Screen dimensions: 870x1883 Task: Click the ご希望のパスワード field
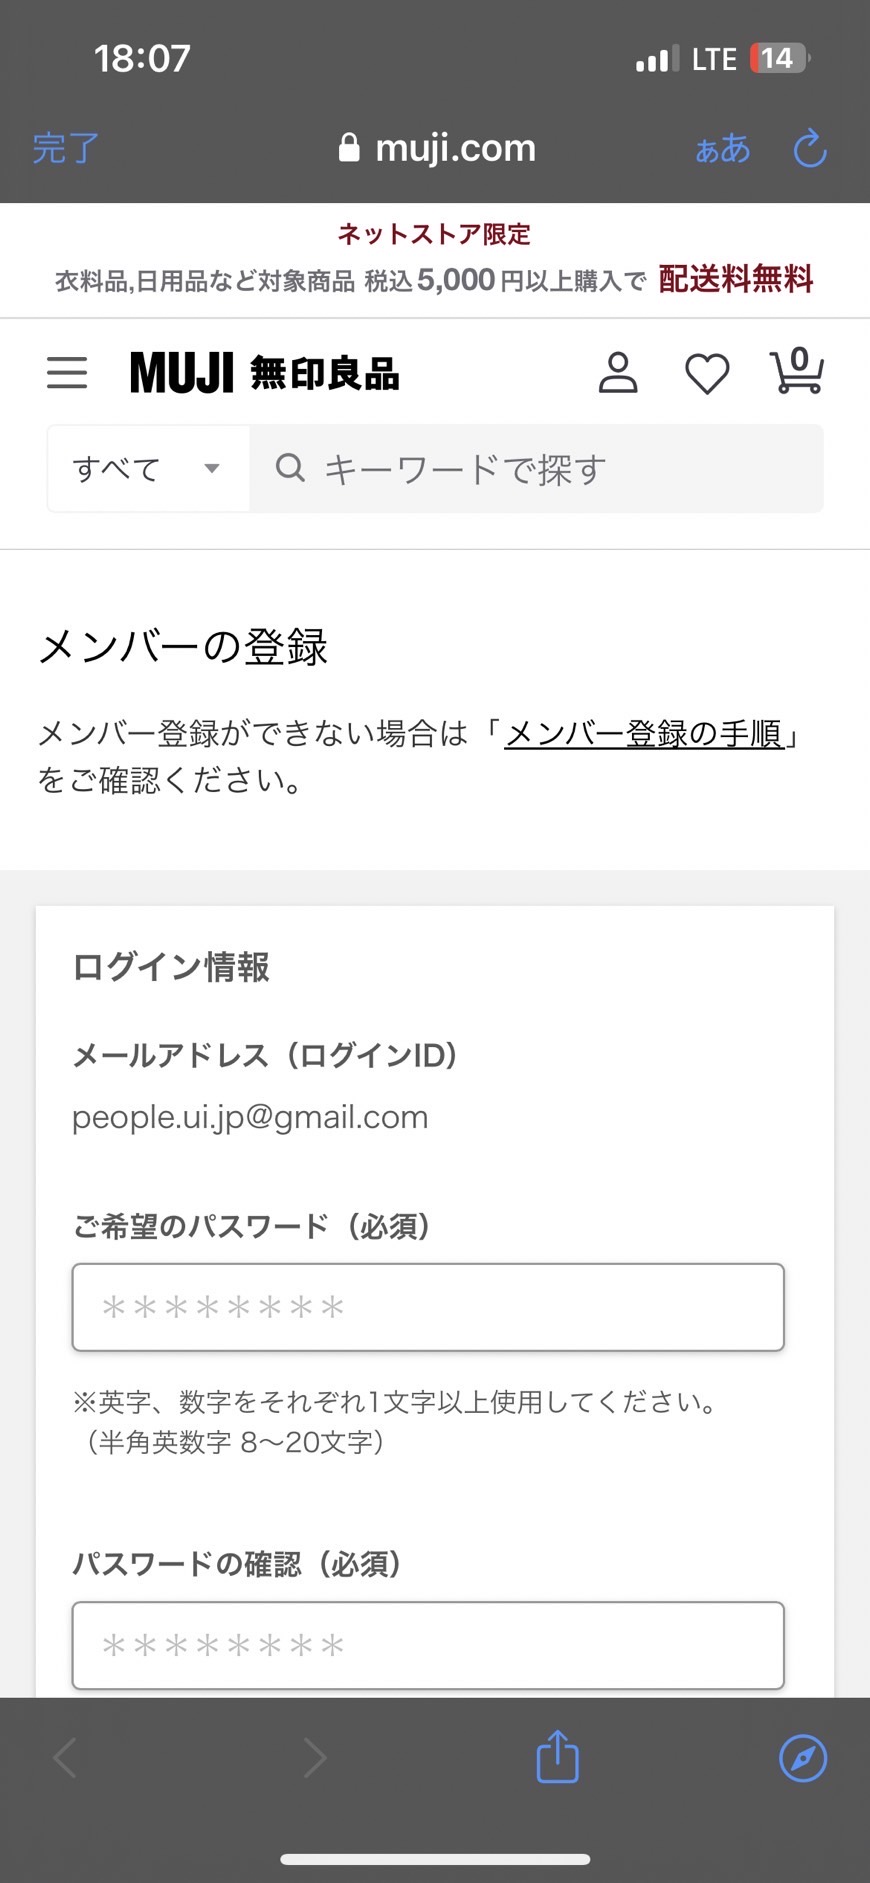[x=428, y=1307]
